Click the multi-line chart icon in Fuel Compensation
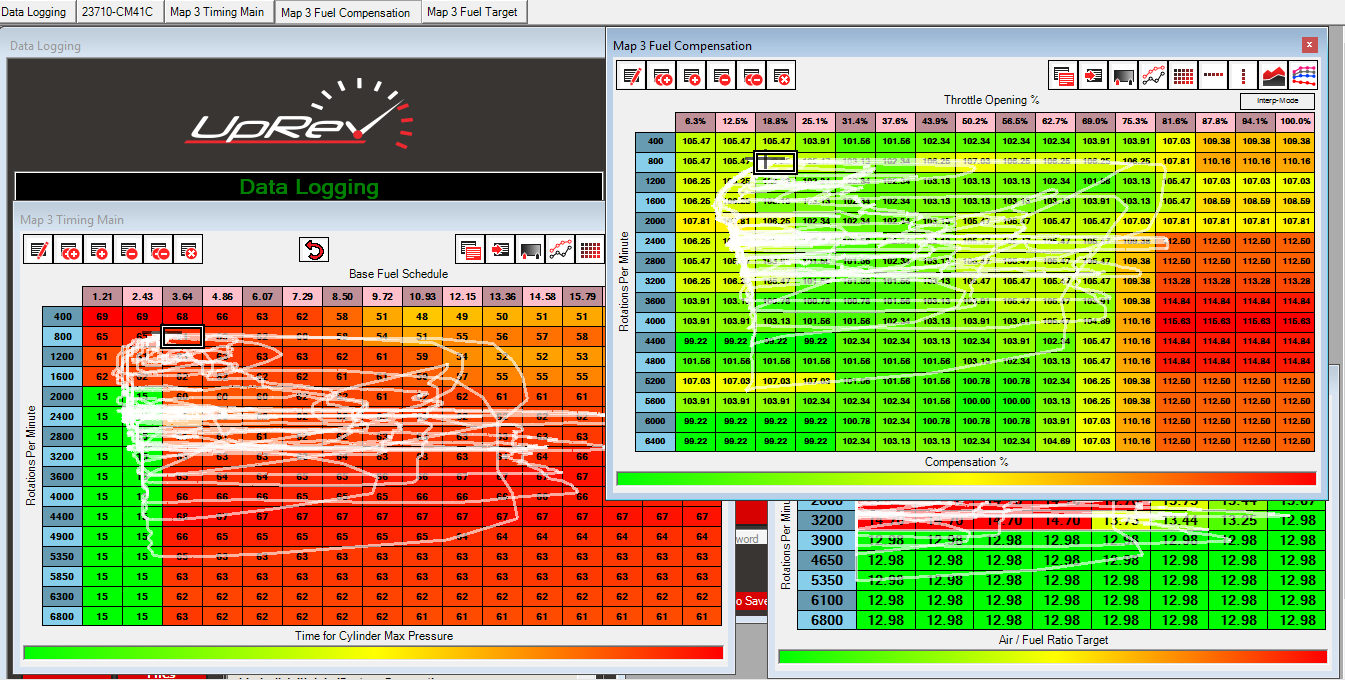This screenshot has width=1345, height=681. tap(1304, 76)
